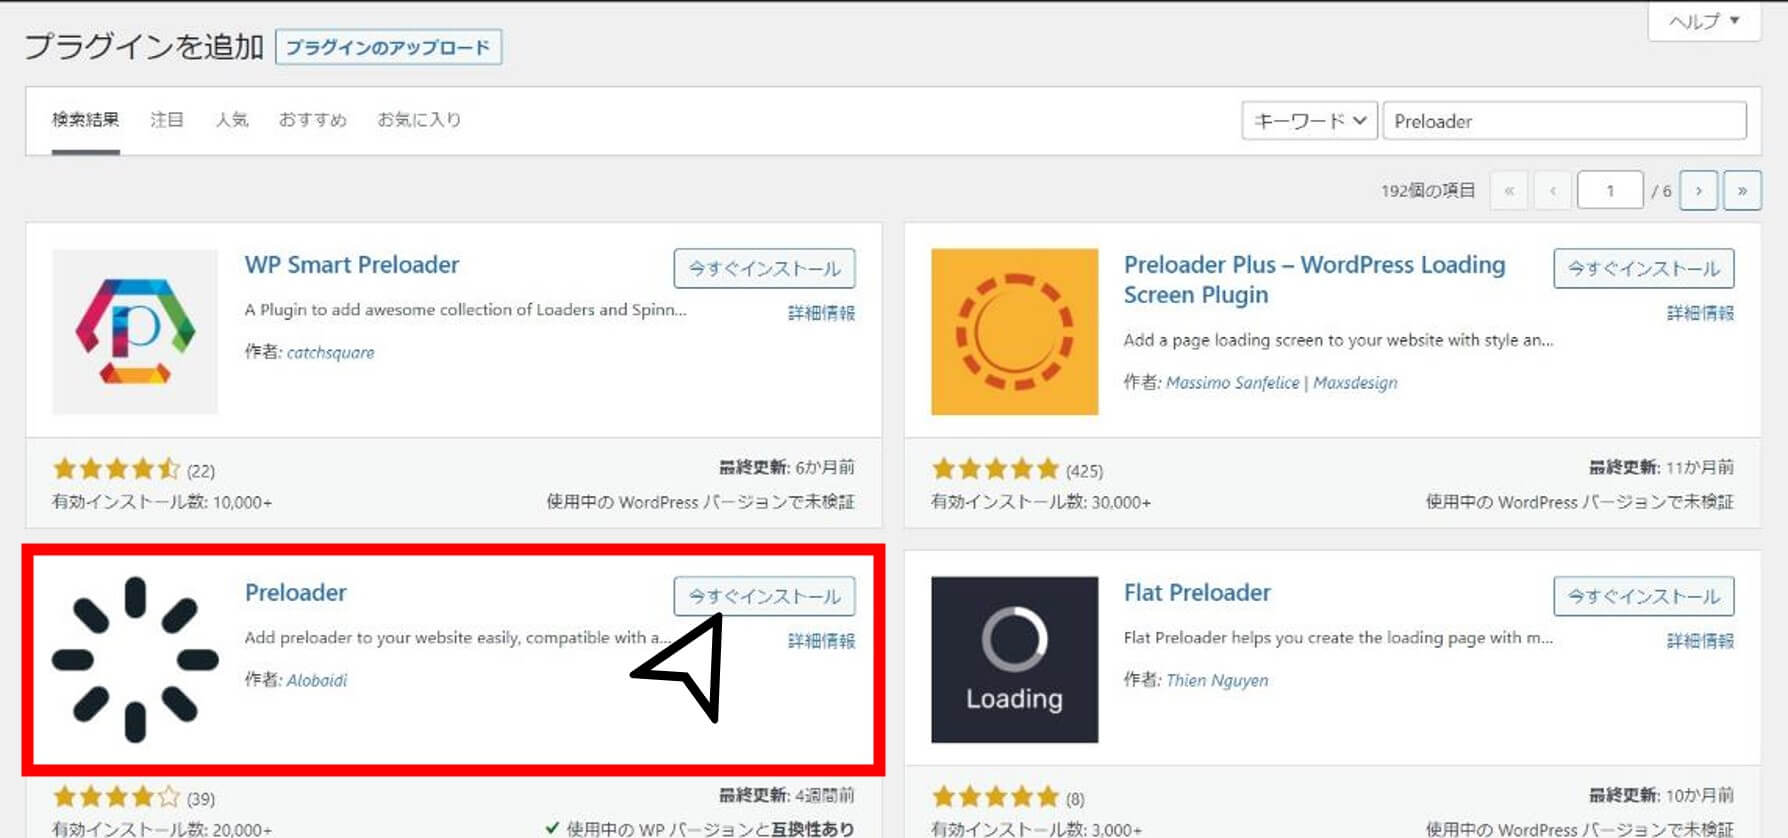Click the プラグインのアップロード button
1788x838 pixels.
point(388,47)
